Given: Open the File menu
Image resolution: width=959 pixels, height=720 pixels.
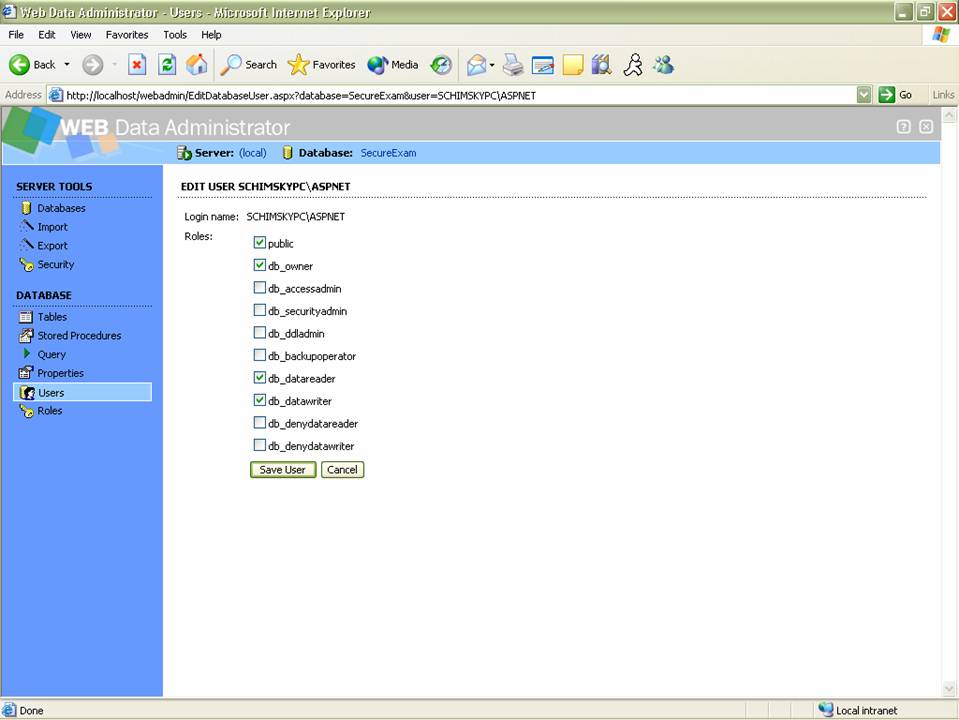Looking at the screenshot, I should click(16, 35).
